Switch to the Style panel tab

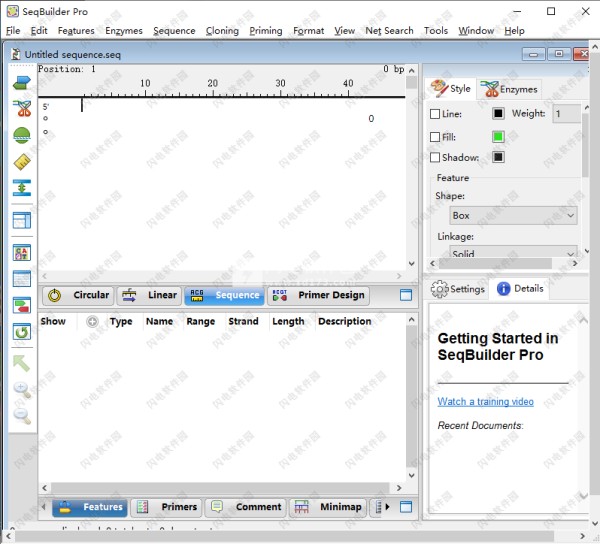click(x=450, y=89)
